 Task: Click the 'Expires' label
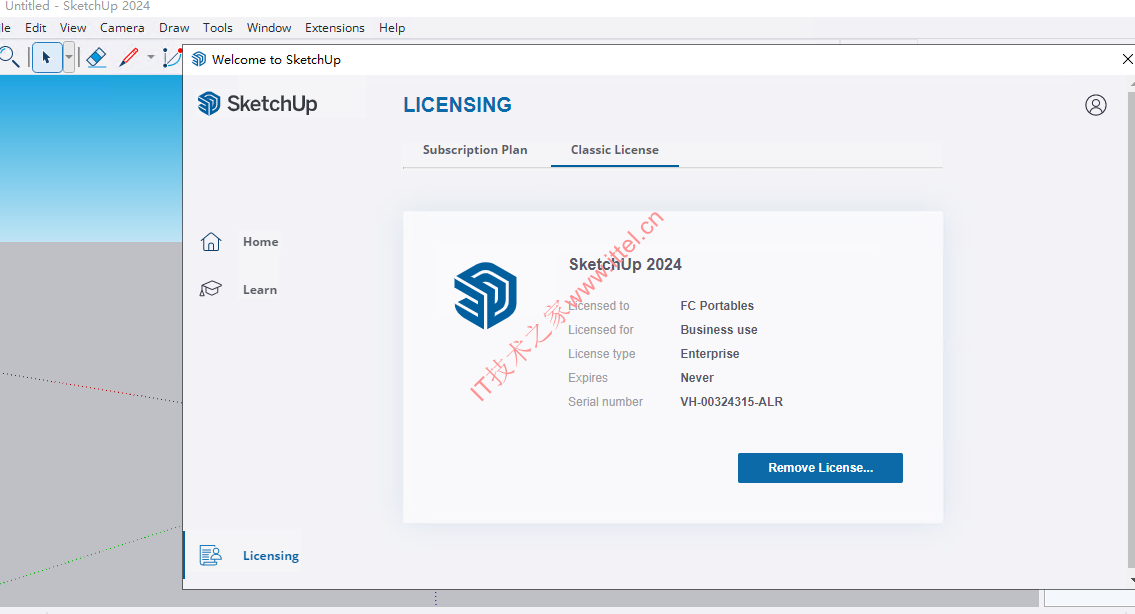tap(588, 378)
